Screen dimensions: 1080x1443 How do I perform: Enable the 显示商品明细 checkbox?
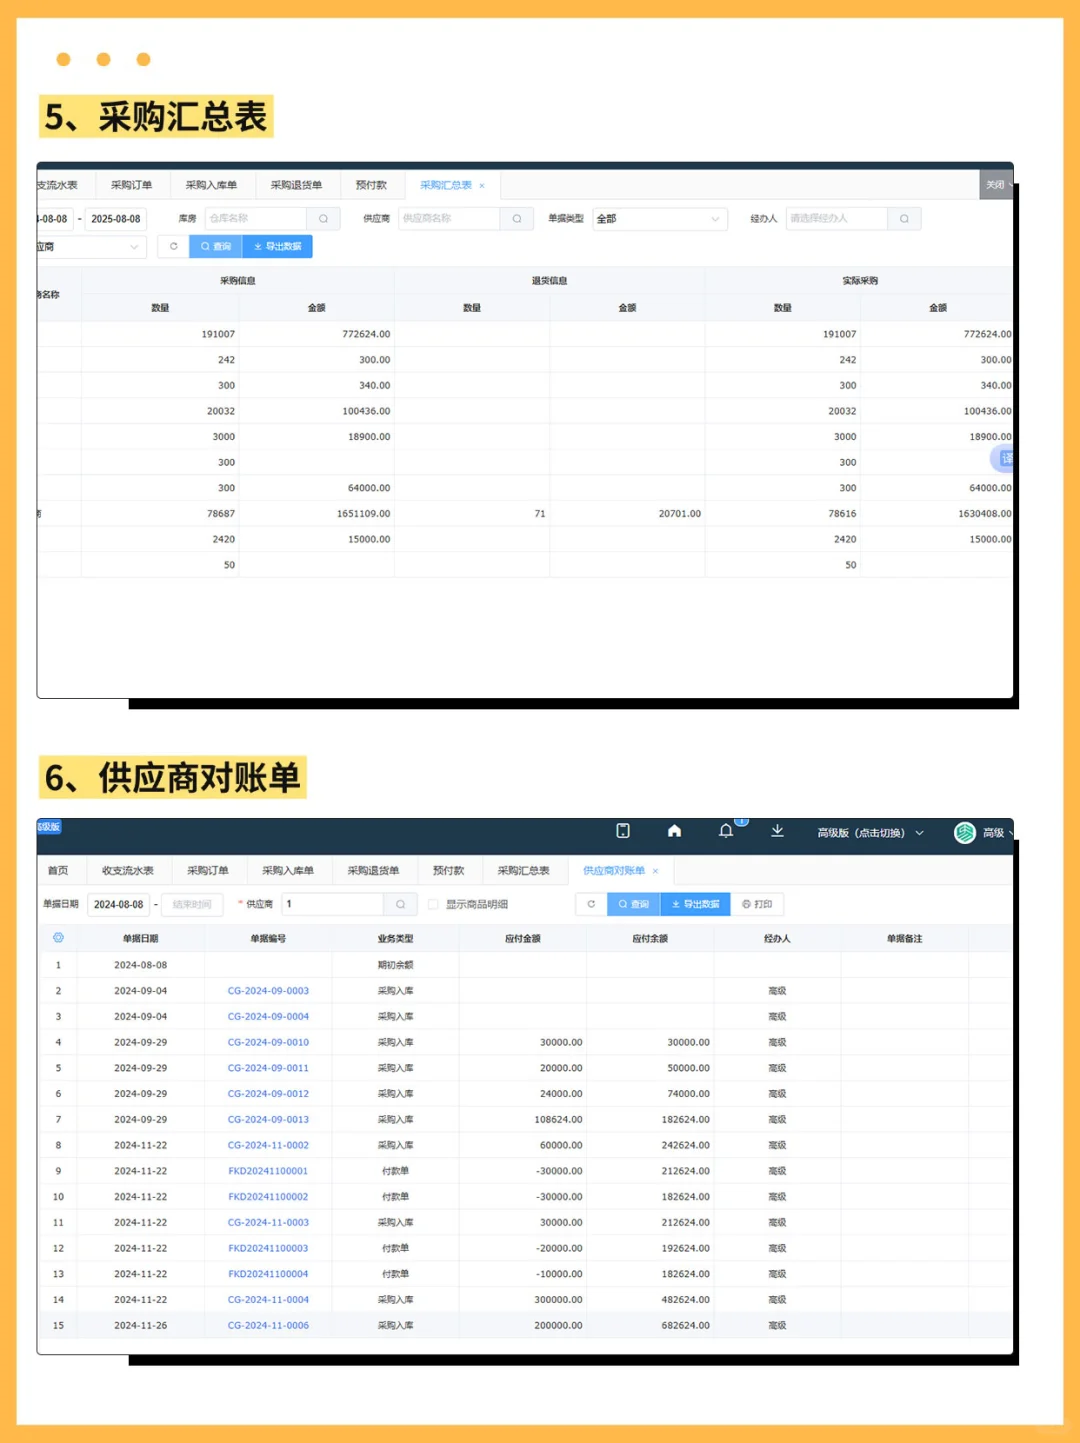(x=432, y=904)
